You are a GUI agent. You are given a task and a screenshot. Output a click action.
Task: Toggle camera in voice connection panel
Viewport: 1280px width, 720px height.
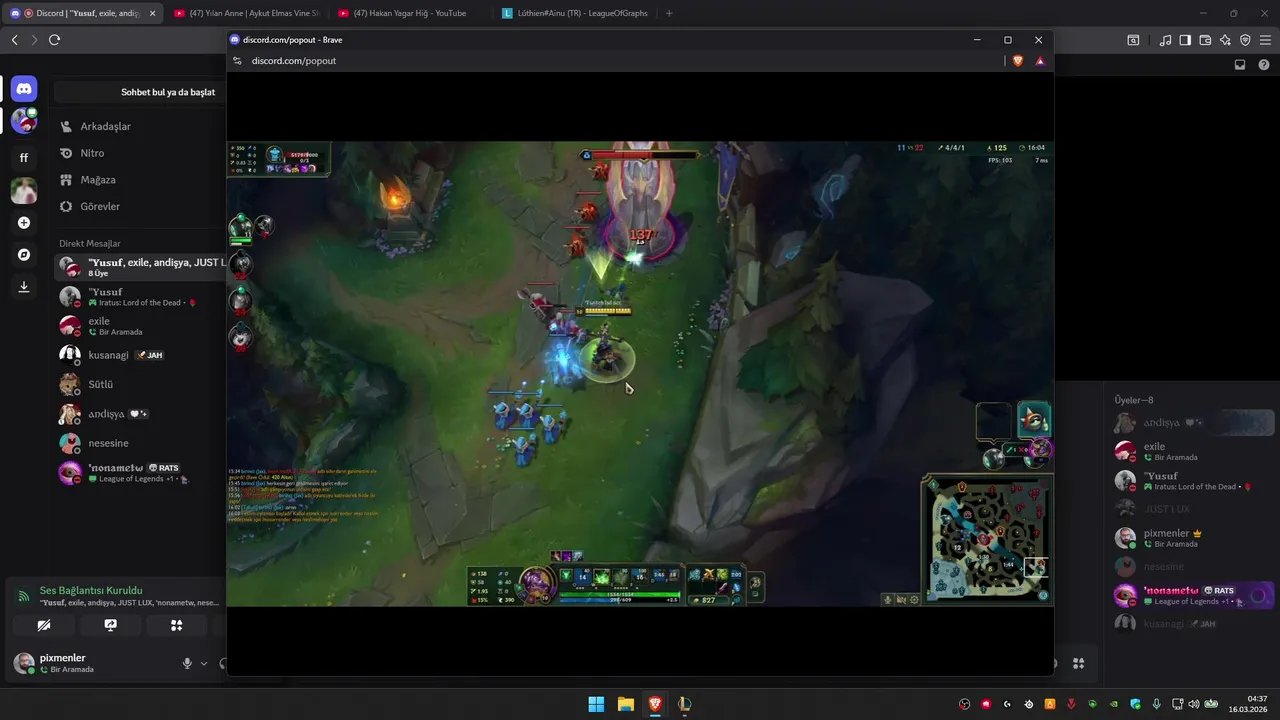click(43, 625)
